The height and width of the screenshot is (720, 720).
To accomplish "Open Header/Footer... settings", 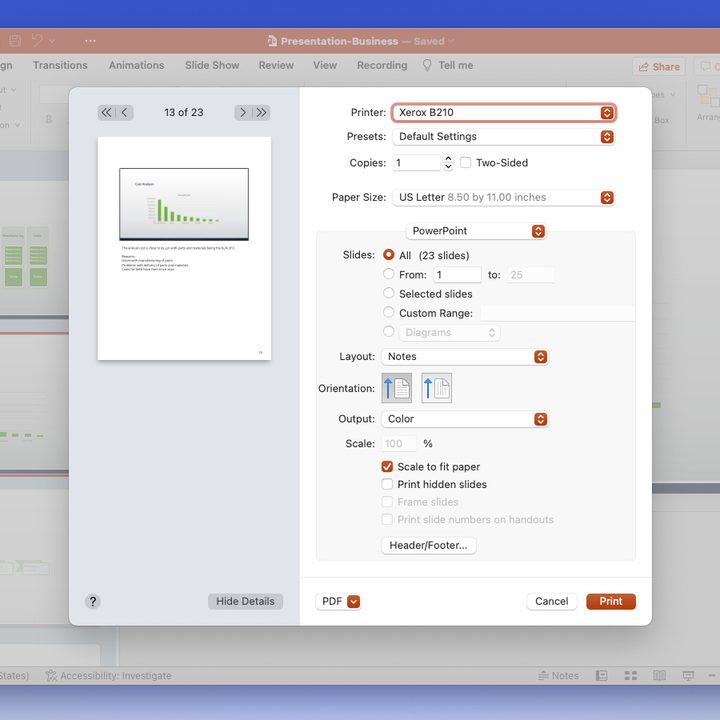I will (428, 546).
